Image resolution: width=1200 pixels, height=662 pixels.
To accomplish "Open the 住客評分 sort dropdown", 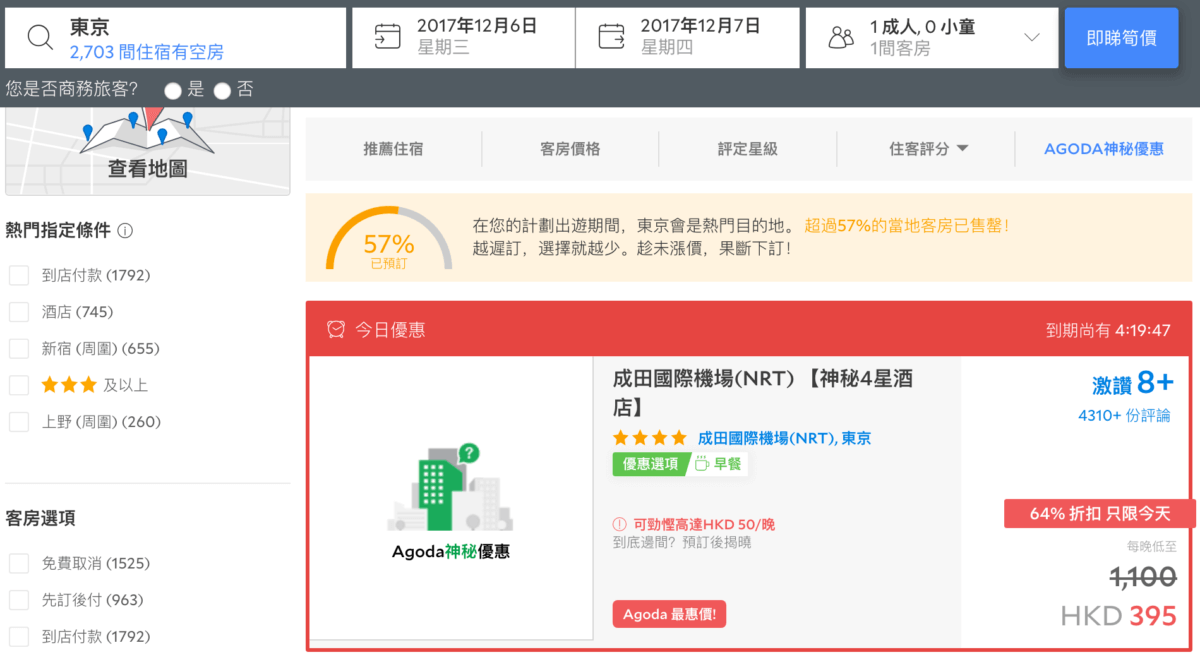I will (x=929, y=149).
